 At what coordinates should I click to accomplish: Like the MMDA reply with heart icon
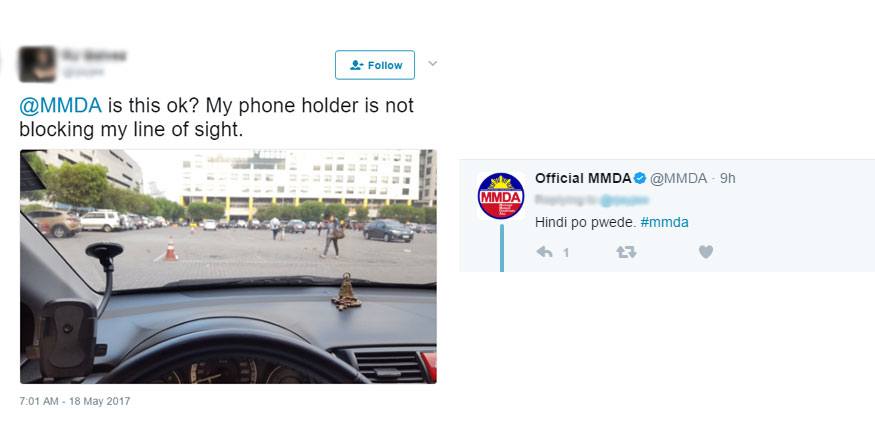coord(706,252)
